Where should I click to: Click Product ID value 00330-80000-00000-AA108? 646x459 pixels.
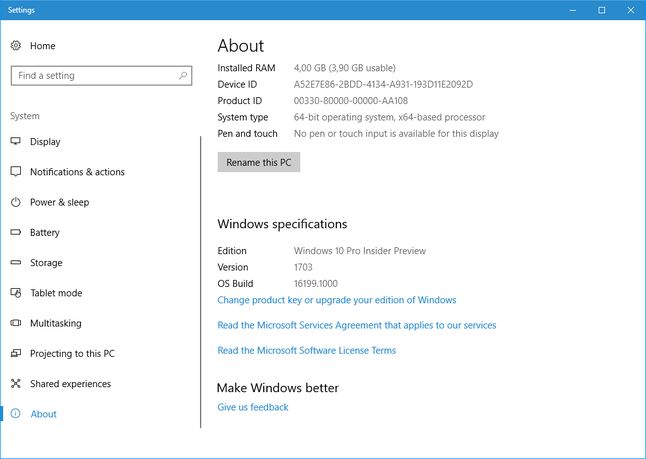351,101
